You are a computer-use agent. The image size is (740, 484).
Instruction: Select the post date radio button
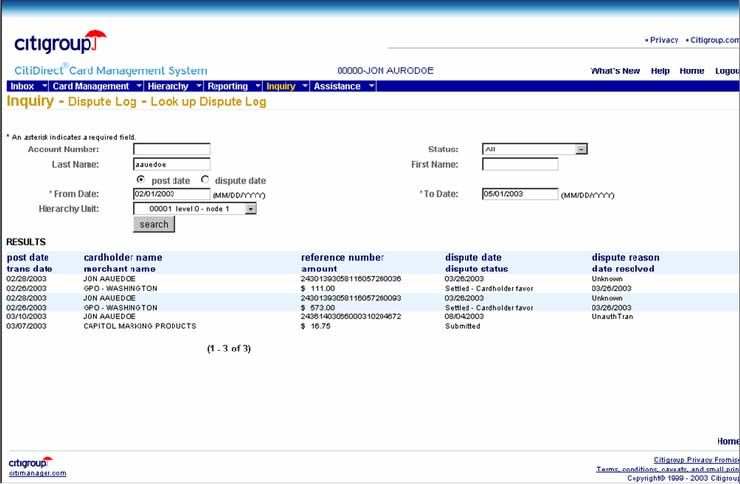(140, 180)
